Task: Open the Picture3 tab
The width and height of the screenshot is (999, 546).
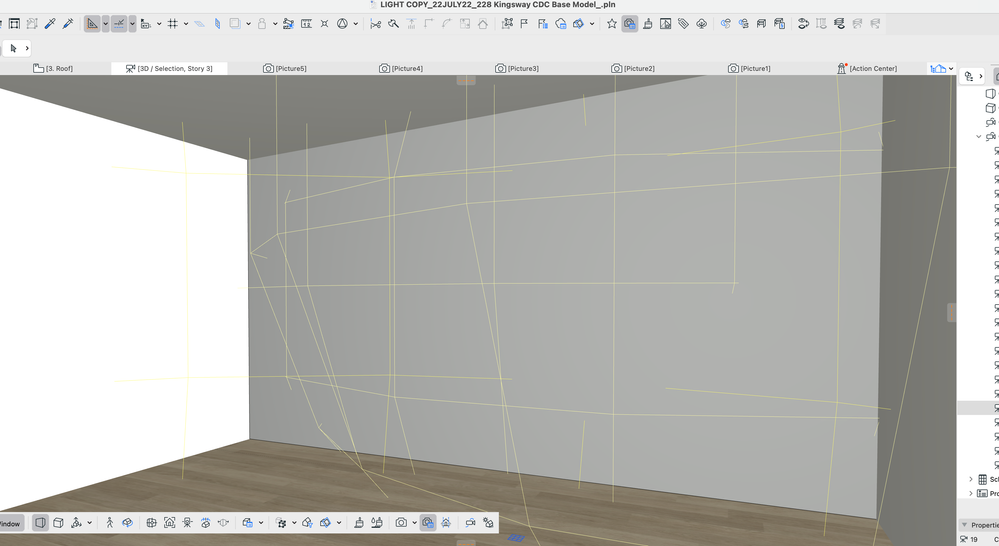Action: (517, 68)
